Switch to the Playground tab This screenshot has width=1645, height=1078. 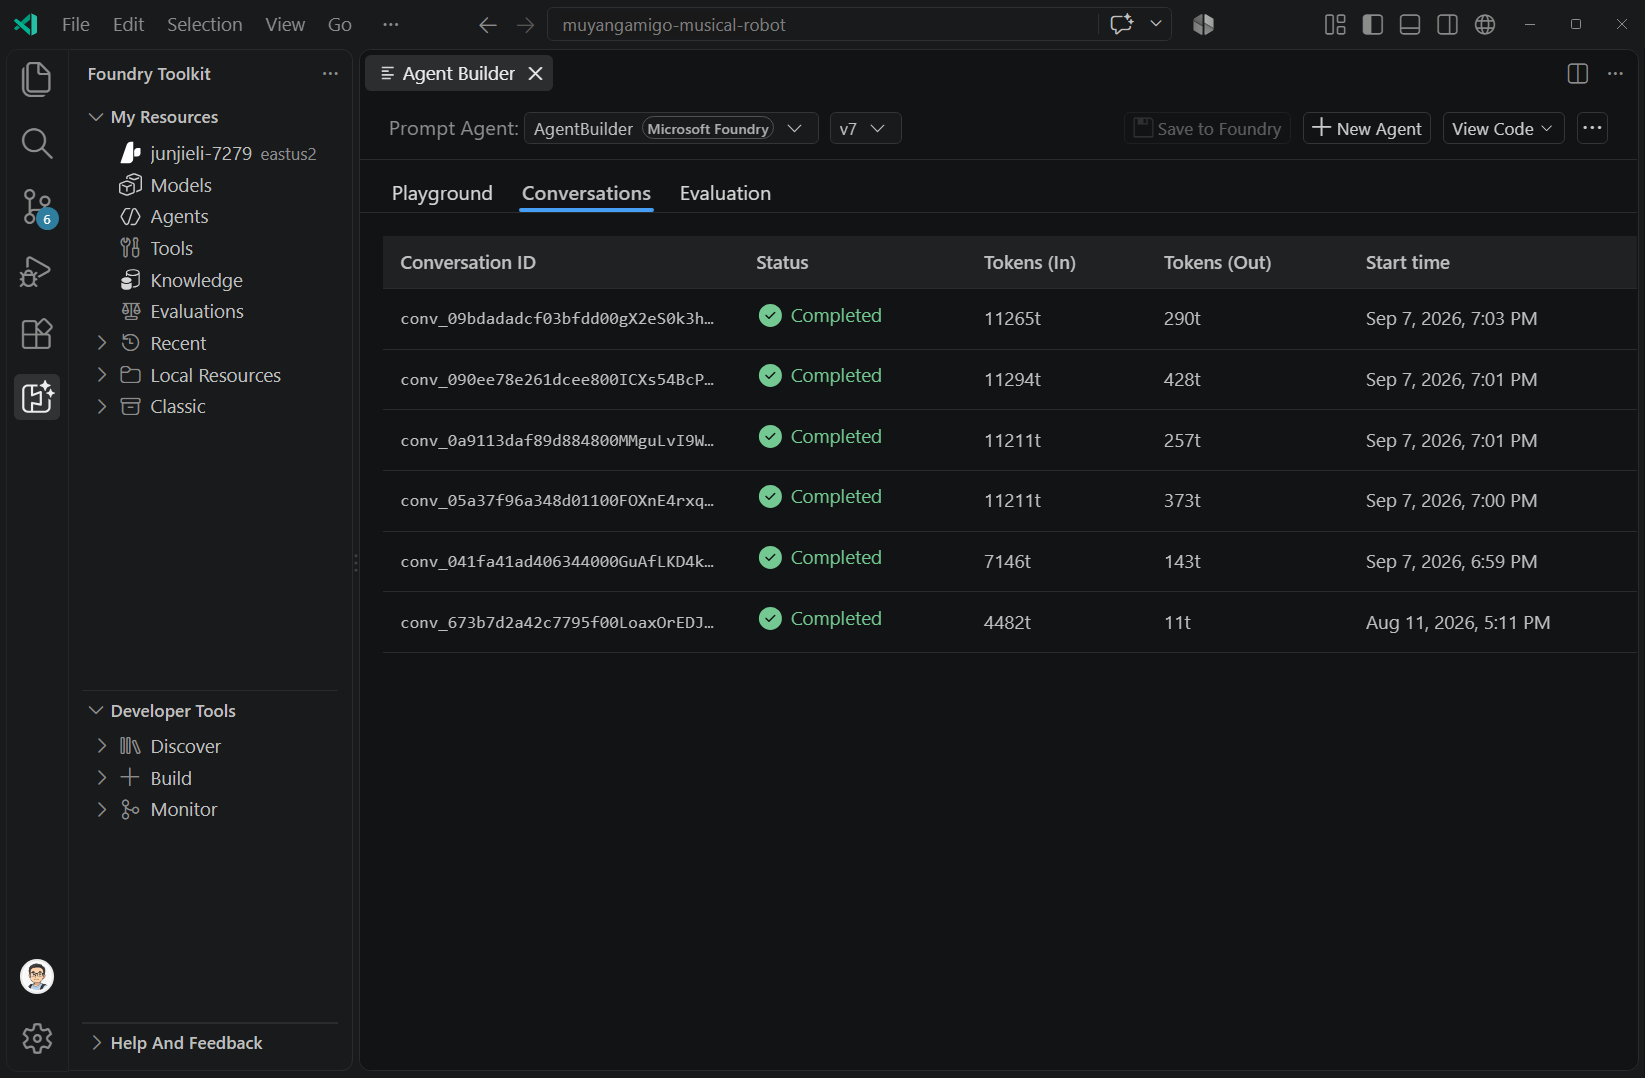click(x=442, y=193)
